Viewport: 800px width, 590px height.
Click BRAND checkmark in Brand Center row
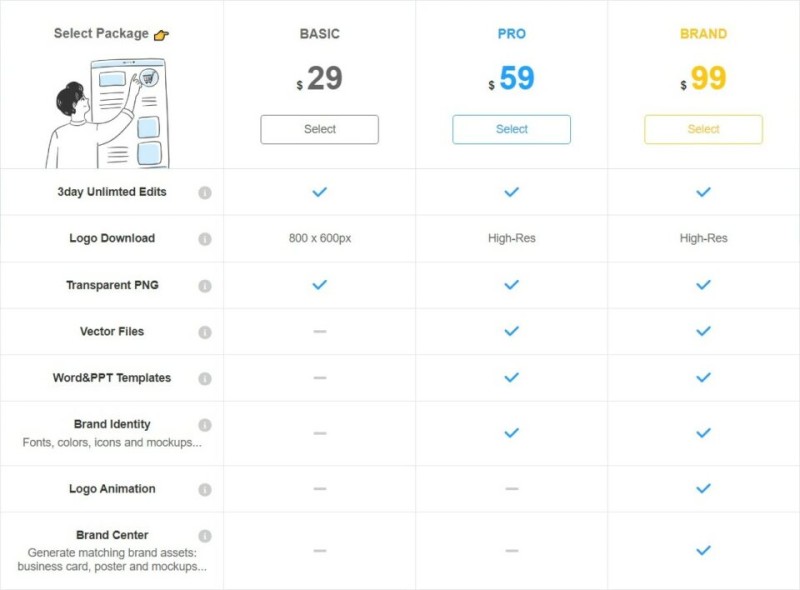(703, 550)
